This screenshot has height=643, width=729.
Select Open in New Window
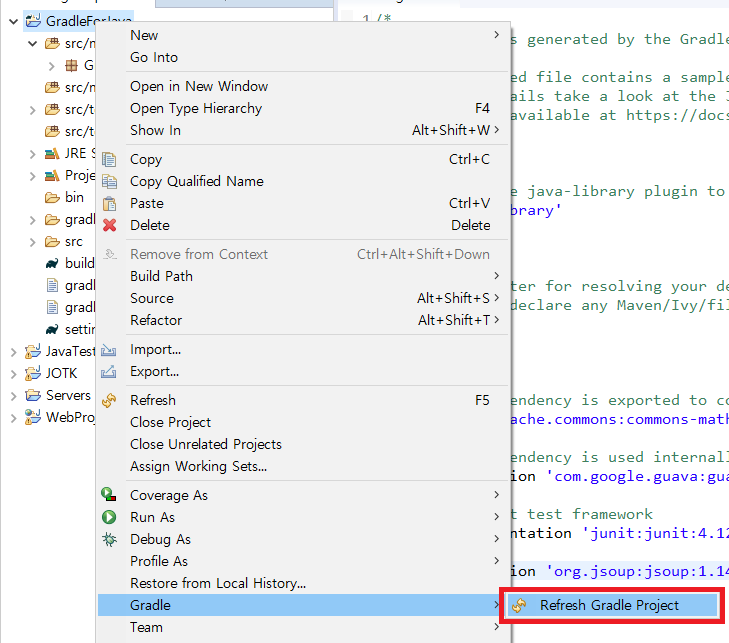click(304, 86)
